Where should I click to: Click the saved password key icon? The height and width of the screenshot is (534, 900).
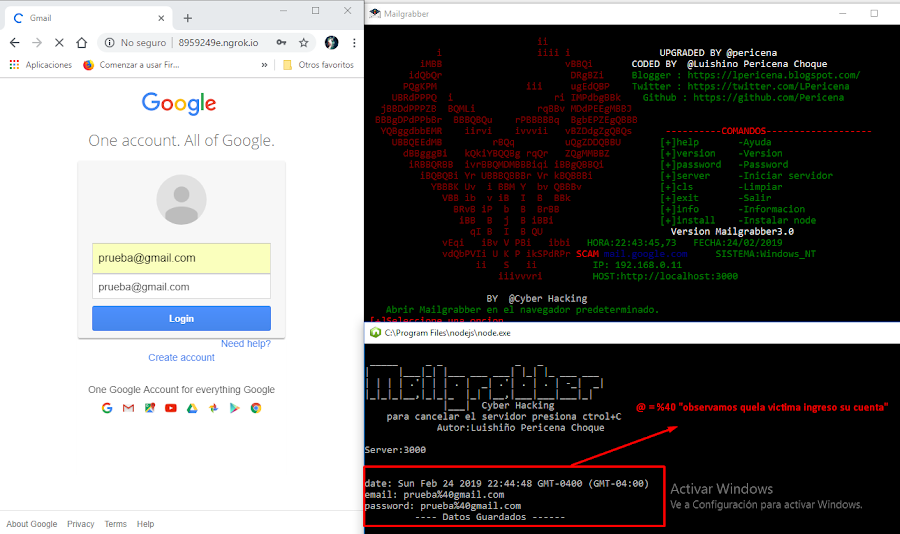tap(281, 42)
